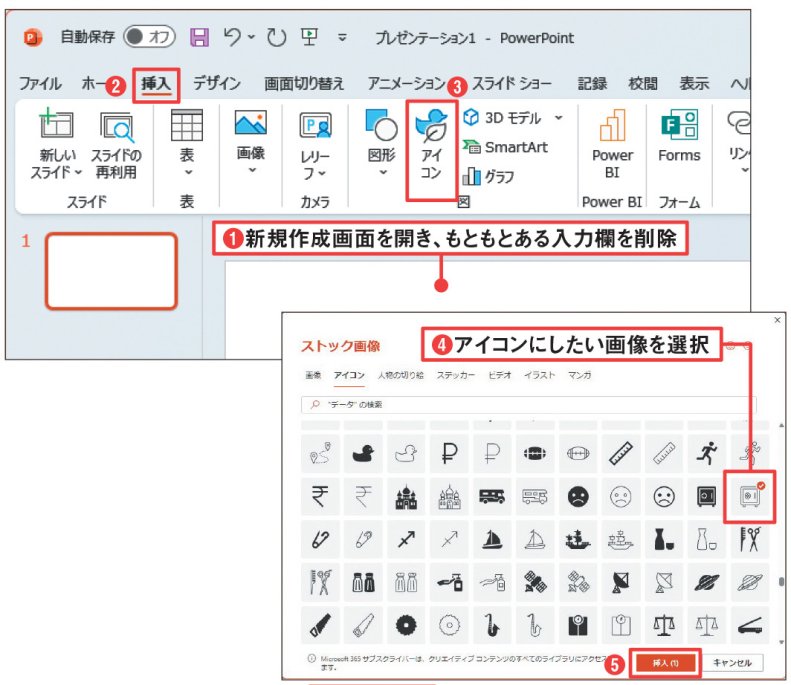Select the filled circular saw blade icon
This screenshot has height=685, width=791.
pos(406,626)
